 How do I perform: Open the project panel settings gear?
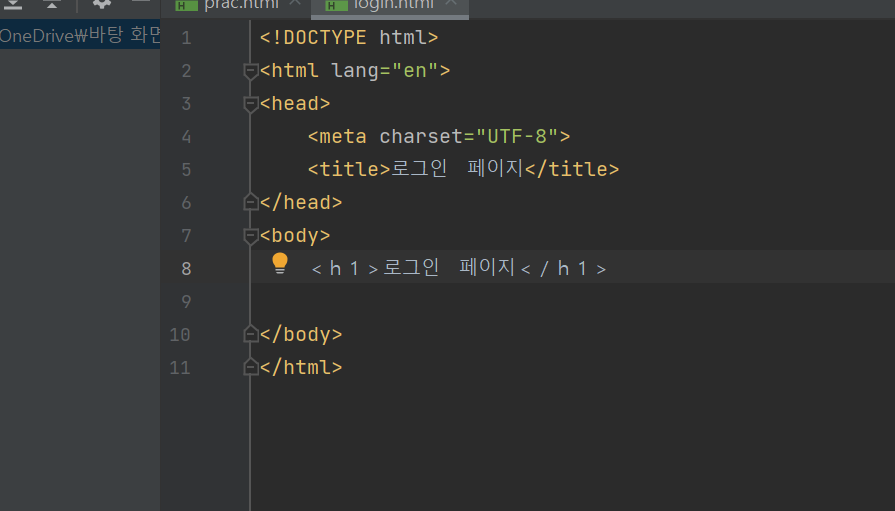[102, 3]
